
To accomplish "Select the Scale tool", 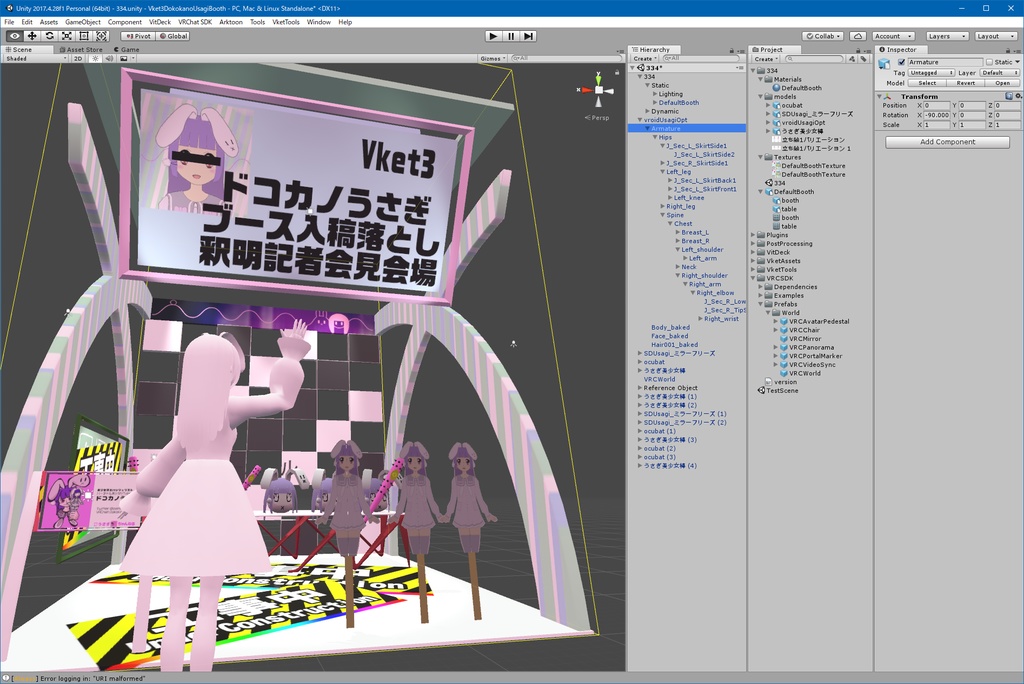I will [67, 36].
